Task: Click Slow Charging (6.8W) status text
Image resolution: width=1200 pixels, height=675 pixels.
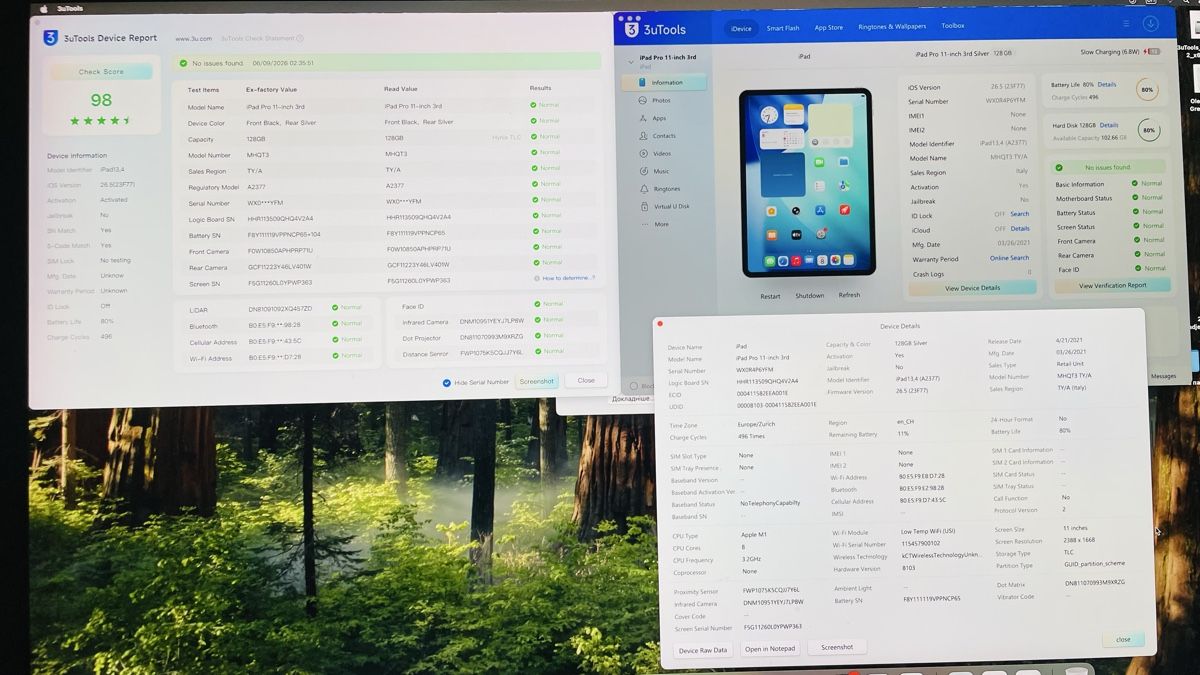Action: [x=1110, y=51]
